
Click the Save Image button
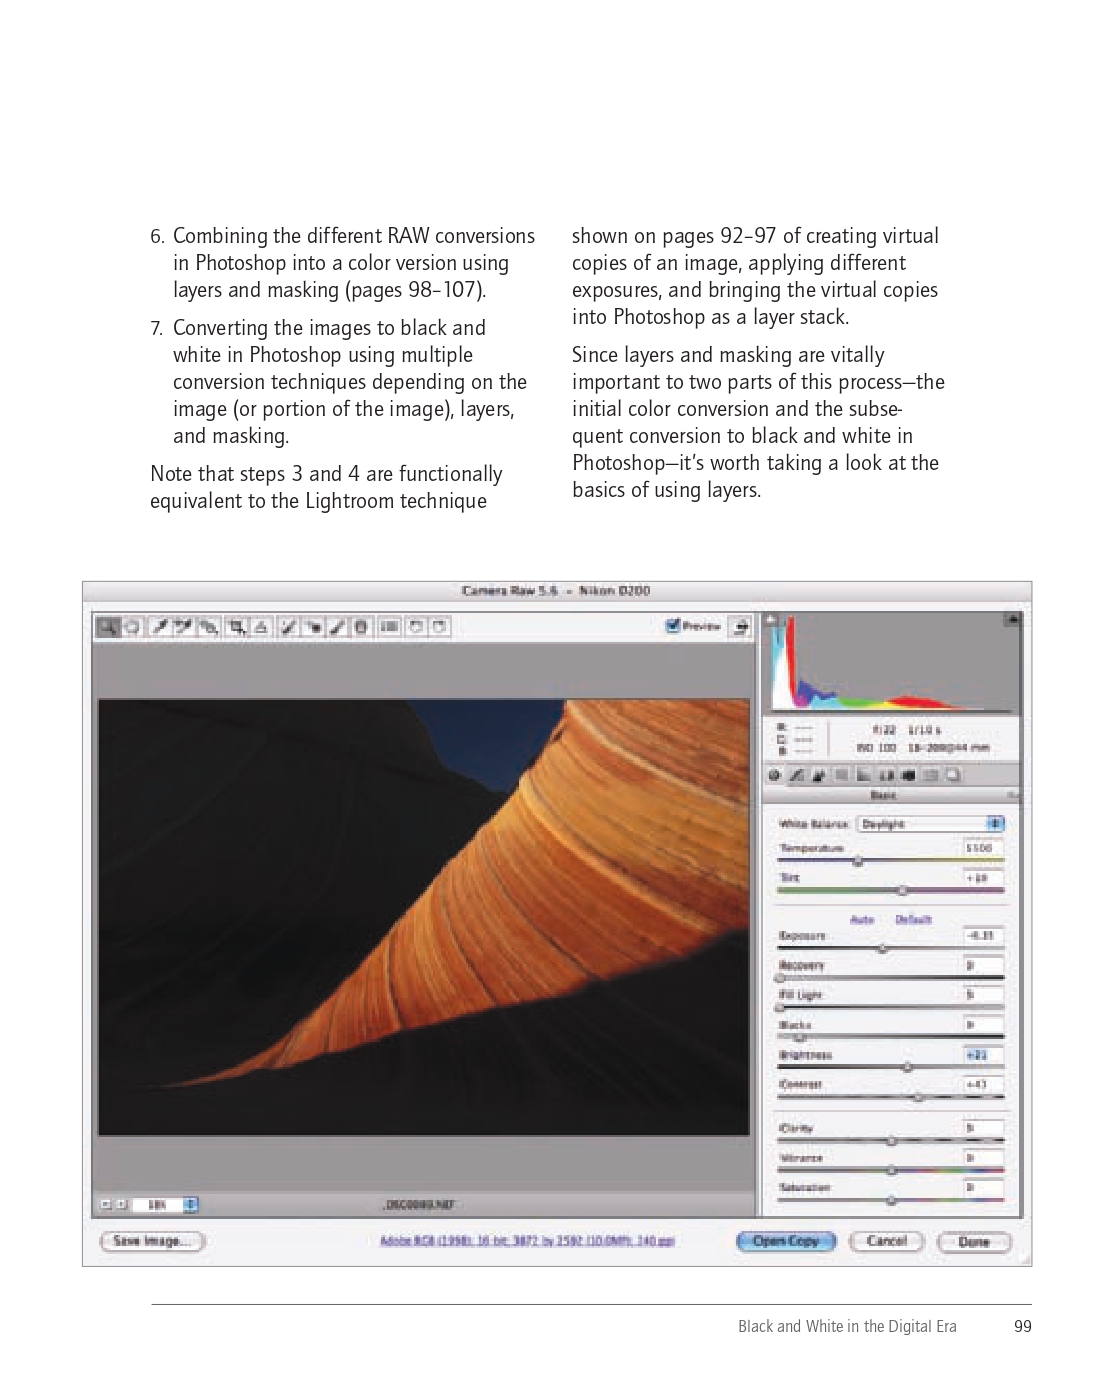tap(152, 1241)
